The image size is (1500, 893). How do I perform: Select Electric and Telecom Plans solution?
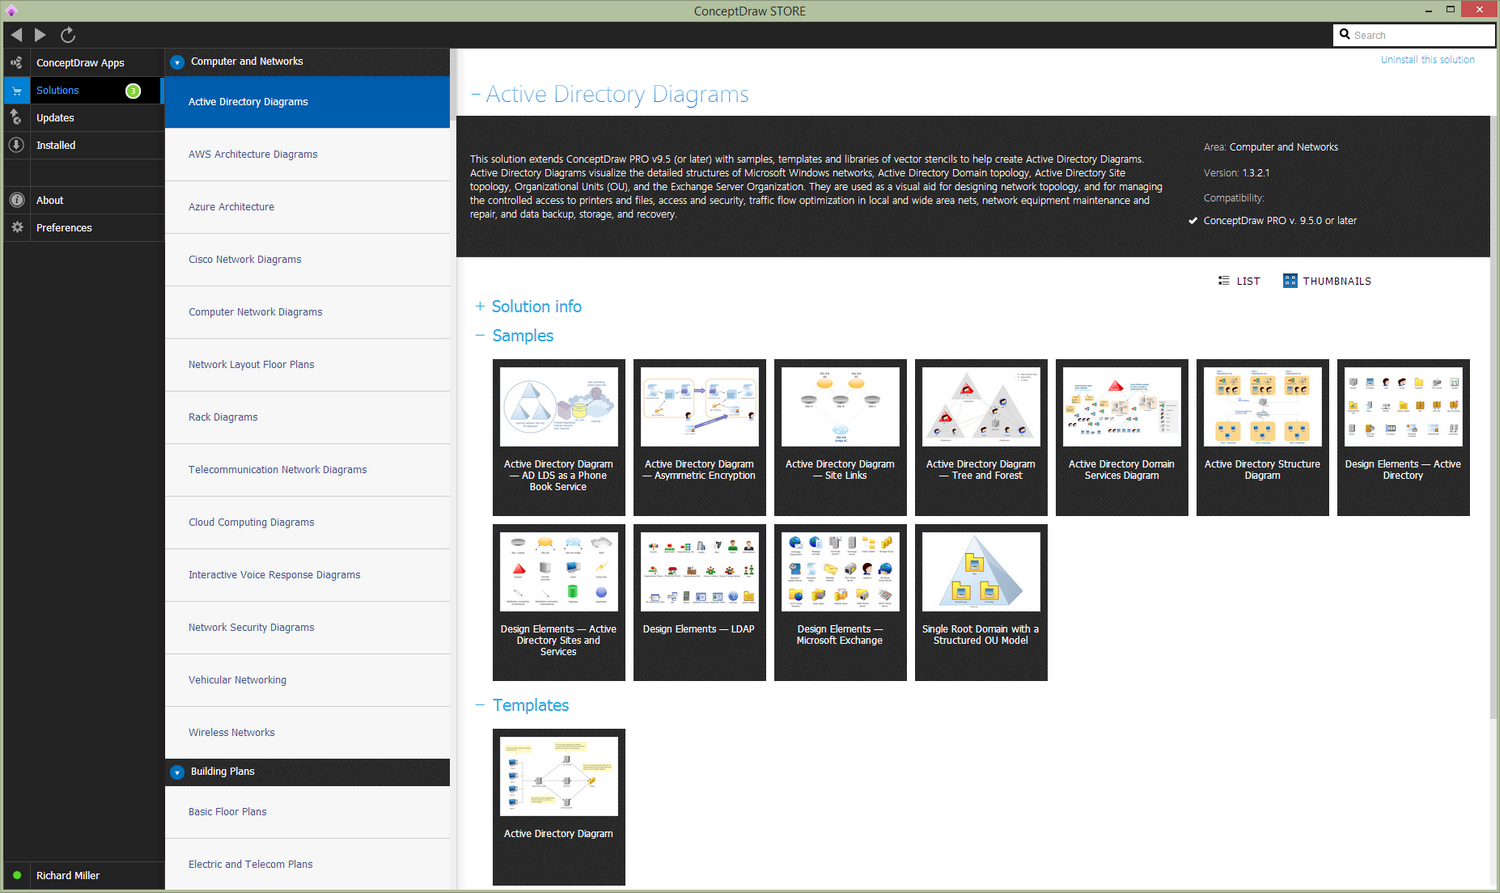[307, 864]
